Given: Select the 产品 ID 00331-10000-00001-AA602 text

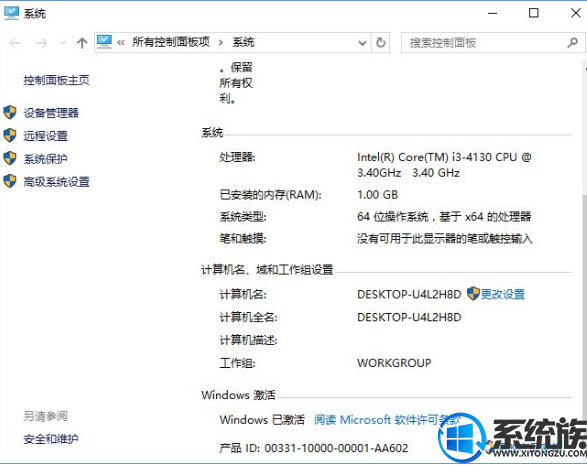Looking at the screenshot, I should coord(314,448).
